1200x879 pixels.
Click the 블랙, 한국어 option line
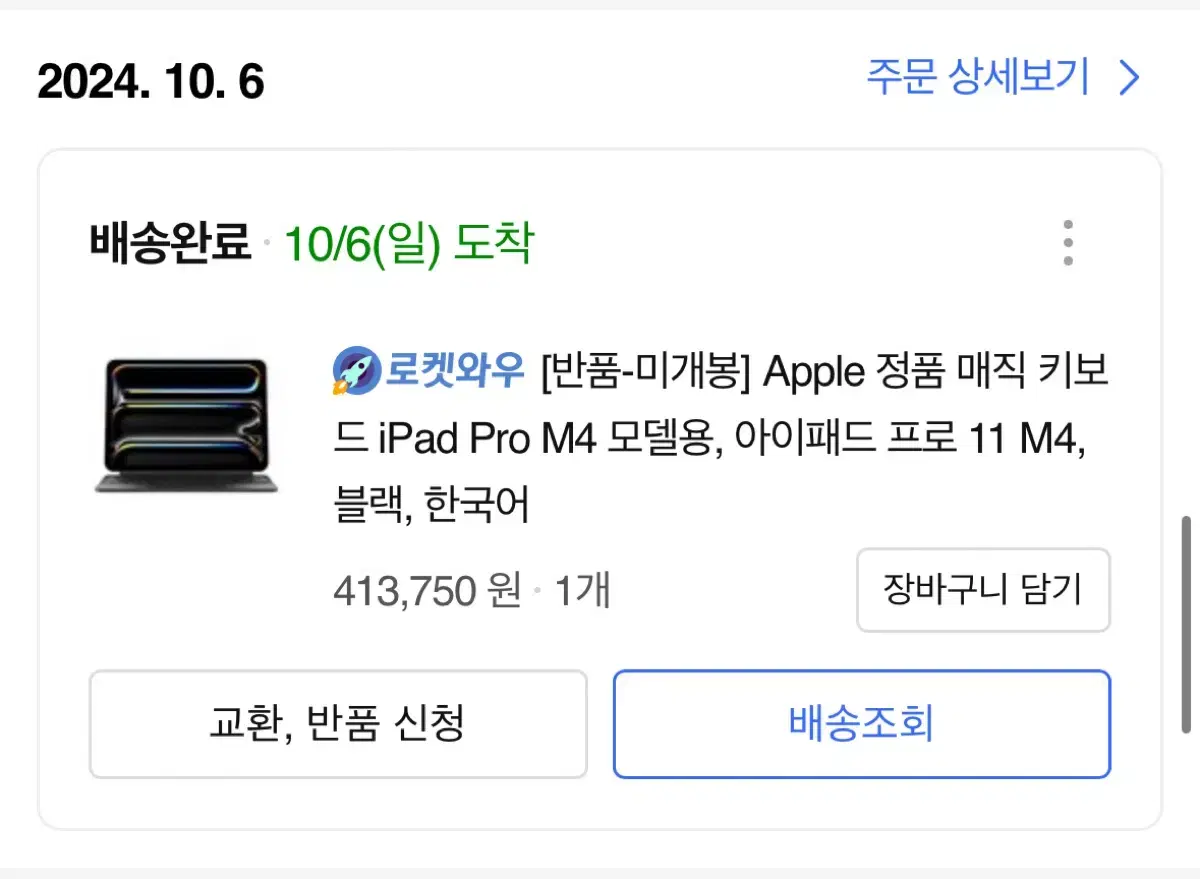pyautogui.click(x=431, y=507)
